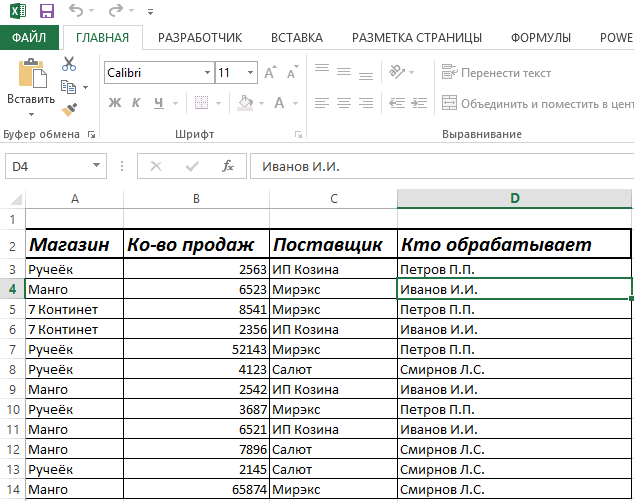Screen dimensions: 634x501
Task: Switch to the РАЗРАБОТЧИК tab
Action: click(200, 38)
